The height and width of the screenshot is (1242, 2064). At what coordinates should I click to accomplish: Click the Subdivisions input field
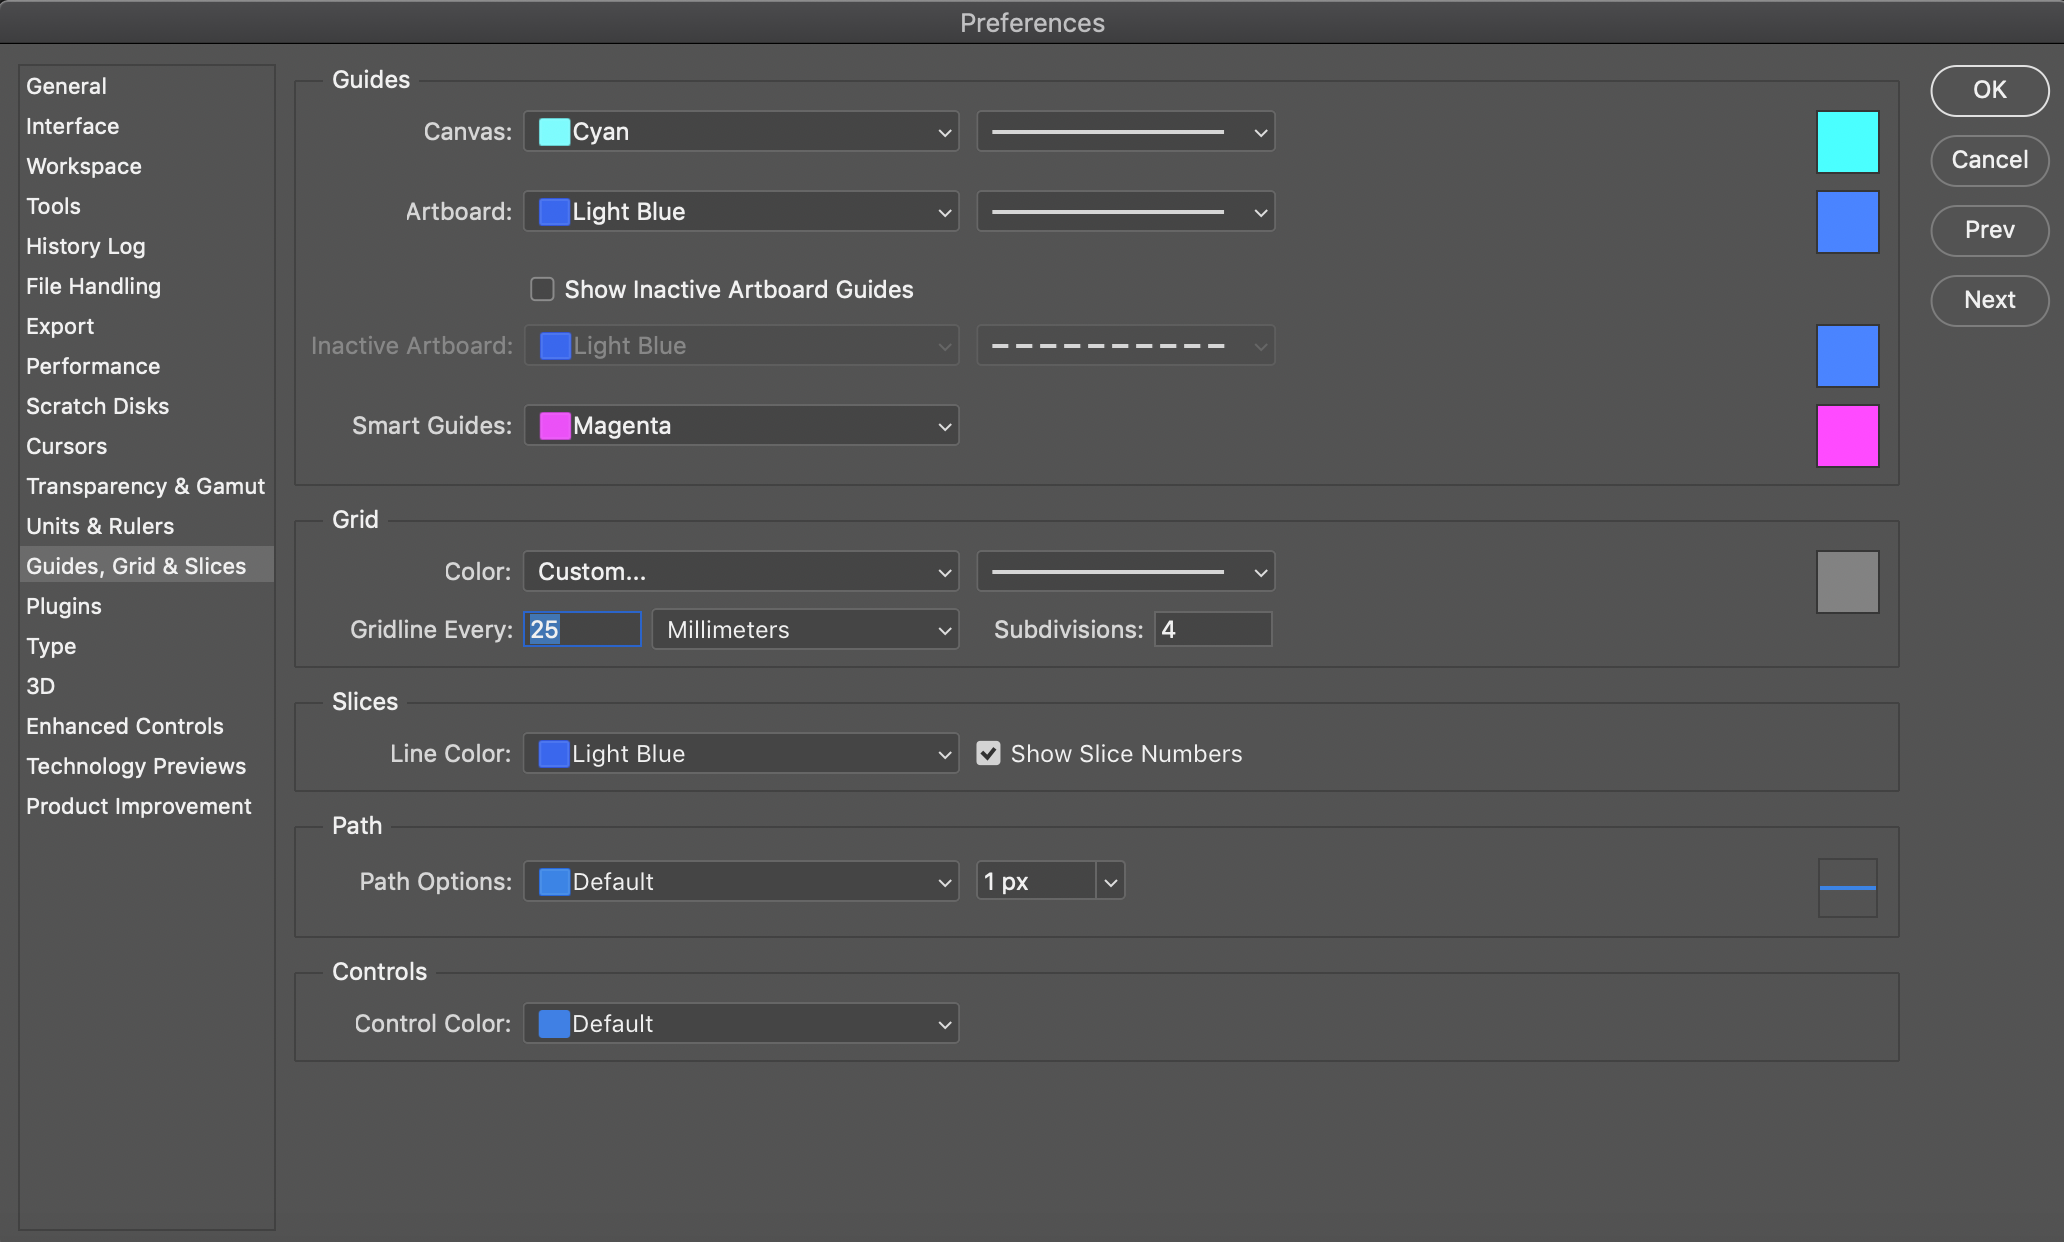coord(1212,630)
